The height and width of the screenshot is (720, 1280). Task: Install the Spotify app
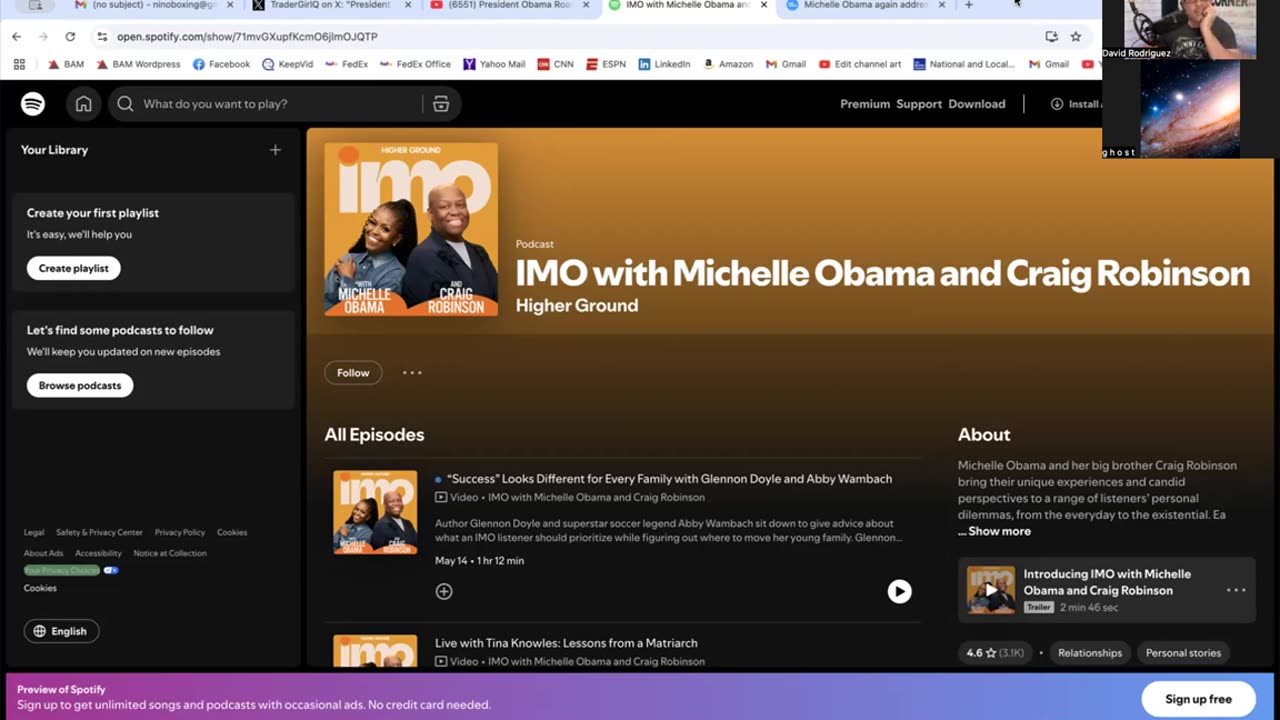1076,104
